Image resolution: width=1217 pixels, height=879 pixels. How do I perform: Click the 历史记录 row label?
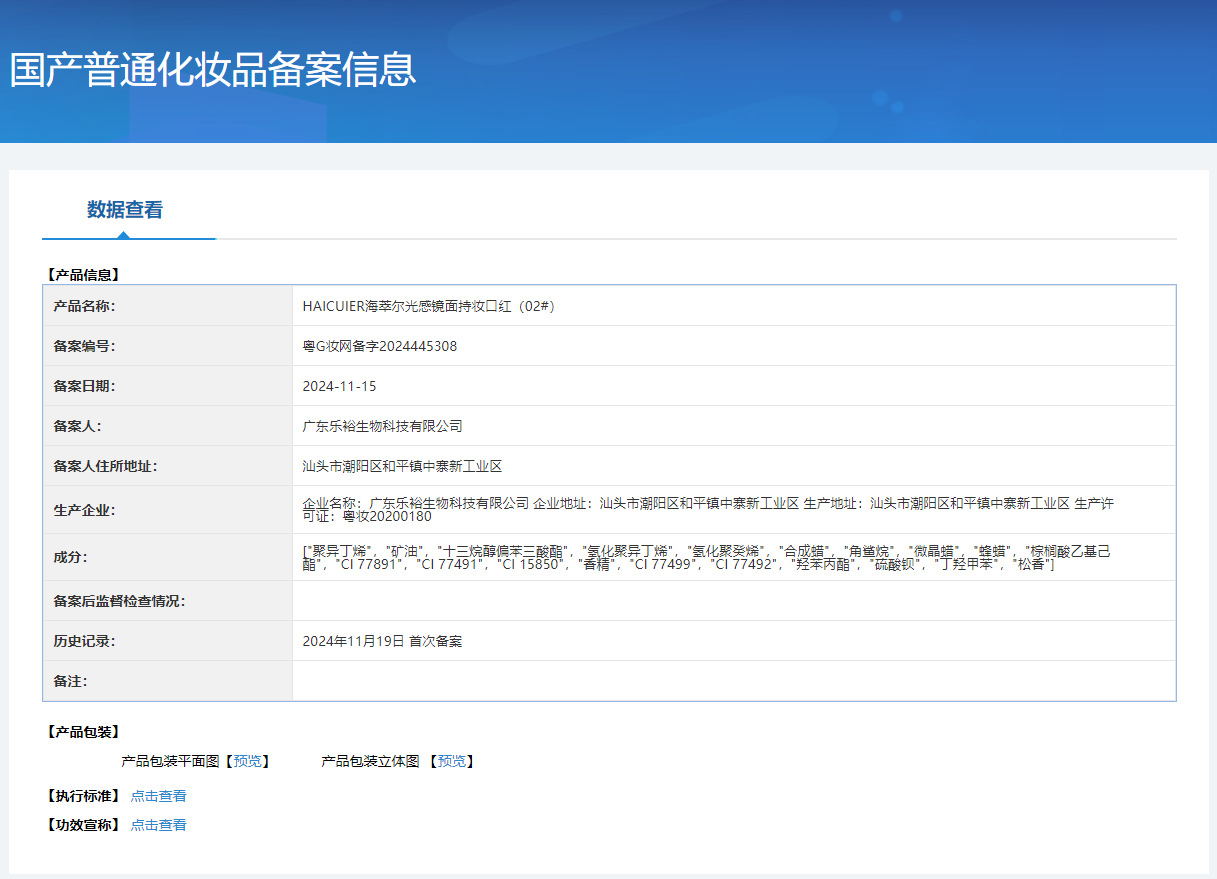tap(84, 641)
